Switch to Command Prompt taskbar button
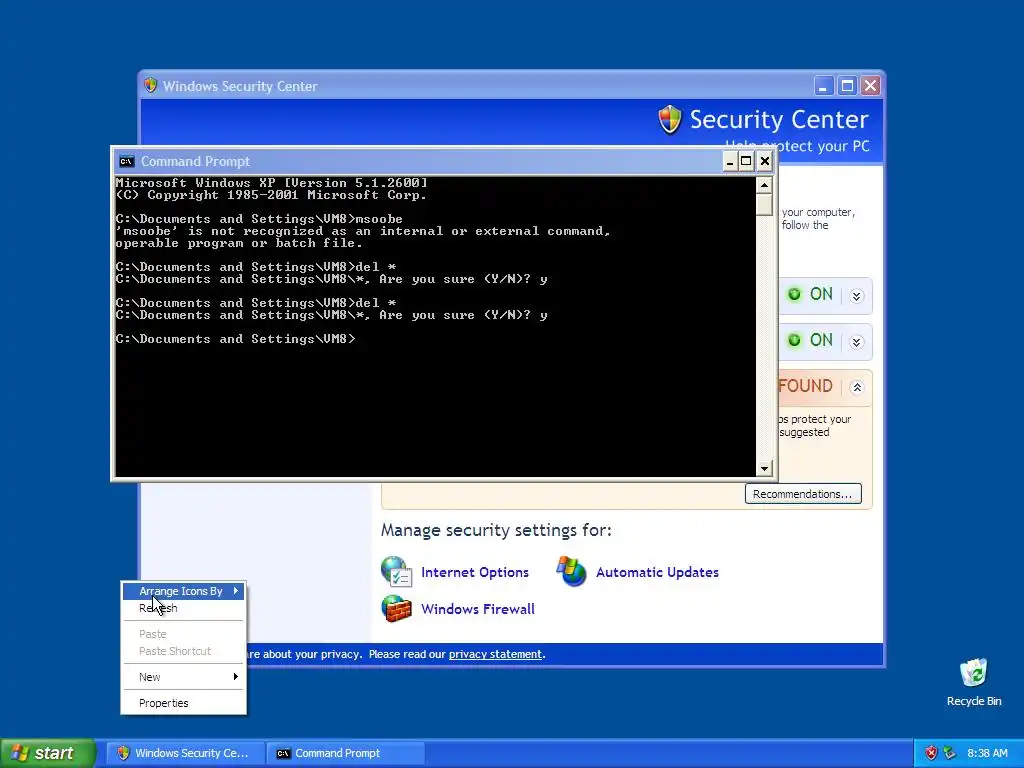This screenshot has height=768, width=1024. point(345,753)
